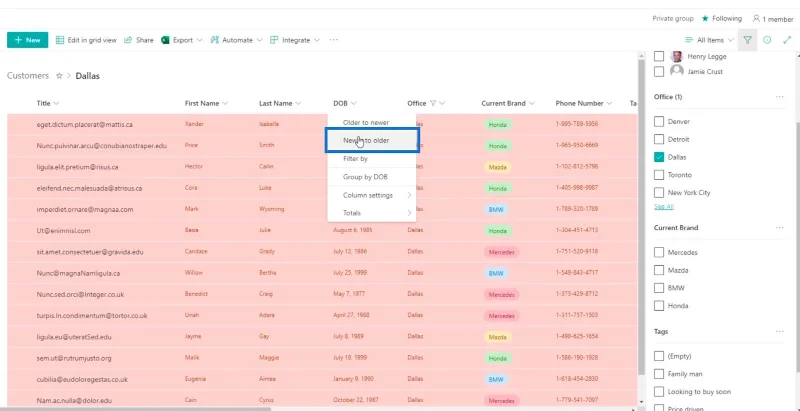
Task: Open the filters pane funnel icon
Action: (x=747, y=40)
